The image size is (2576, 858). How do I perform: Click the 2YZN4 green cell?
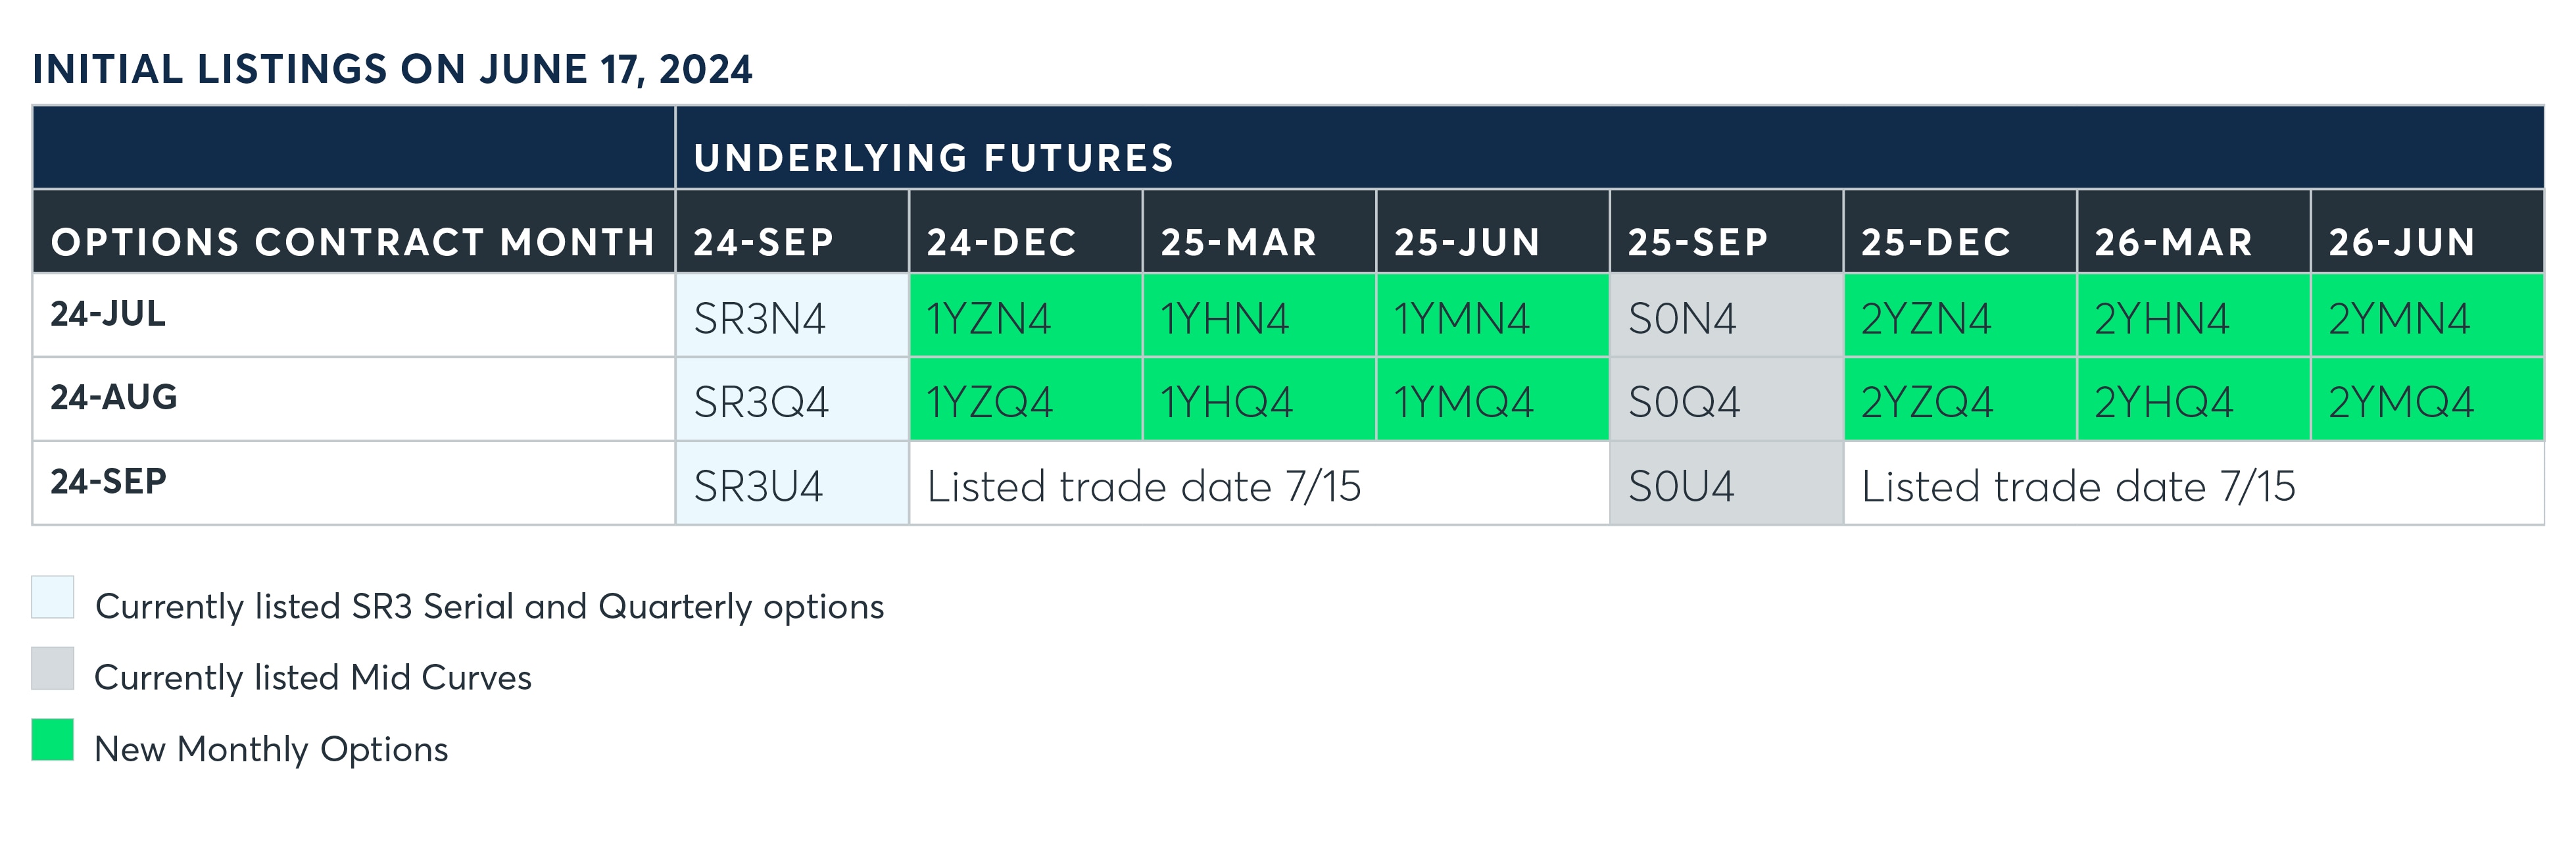(x=1960, y=316)
